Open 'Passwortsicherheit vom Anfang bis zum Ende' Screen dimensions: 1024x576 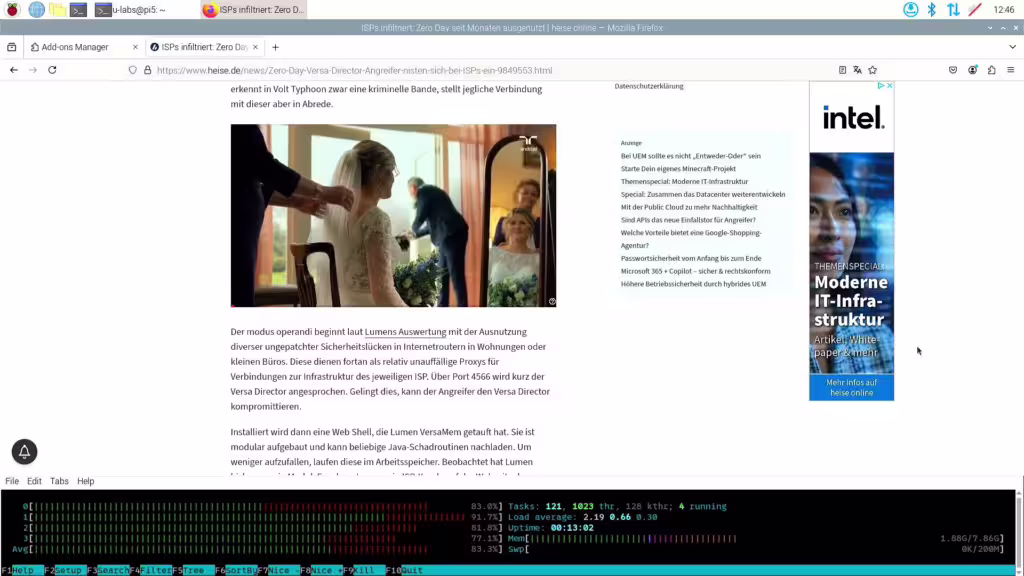[x=691, y=258]
